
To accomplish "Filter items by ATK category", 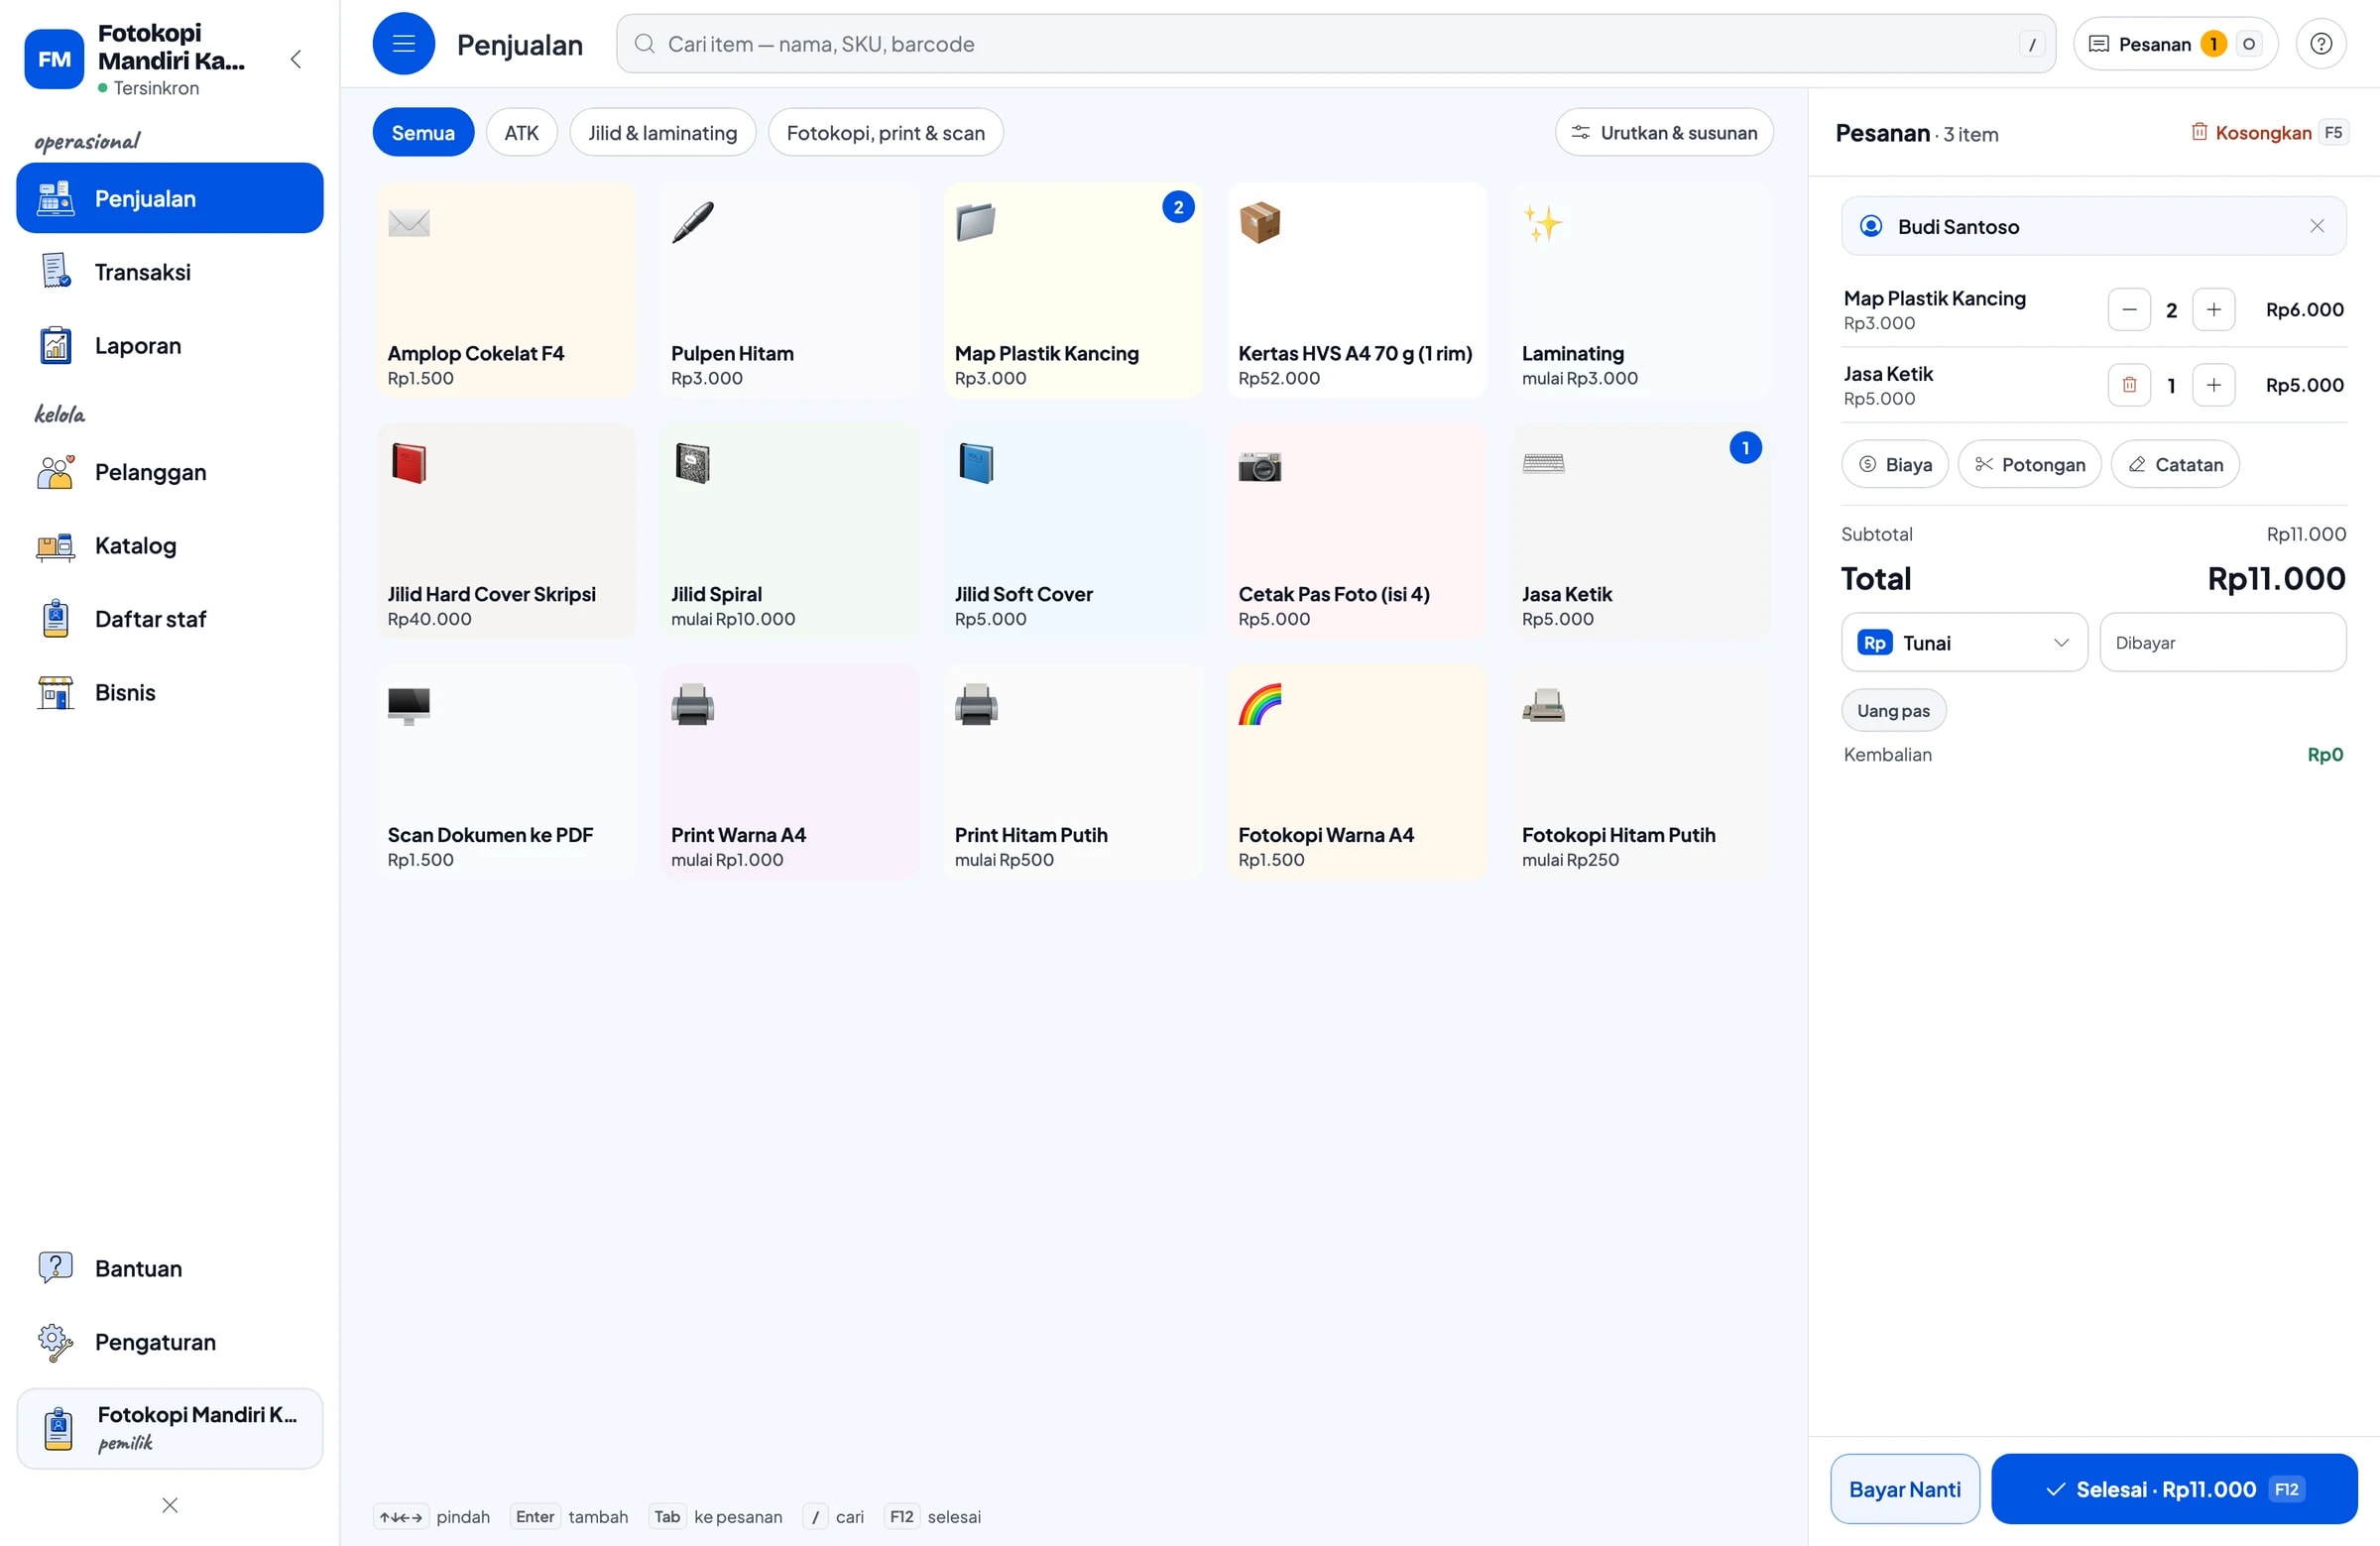I will tap(521, 133).
